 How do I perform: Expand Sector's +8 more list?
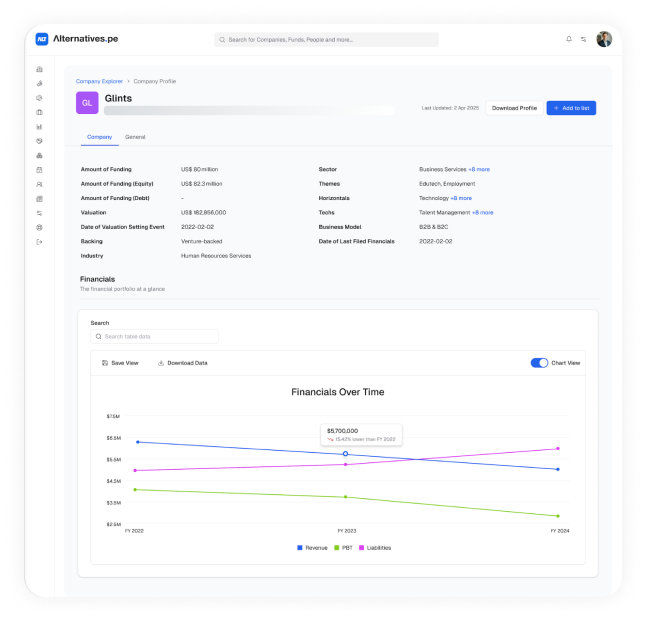tap(479, 169)
